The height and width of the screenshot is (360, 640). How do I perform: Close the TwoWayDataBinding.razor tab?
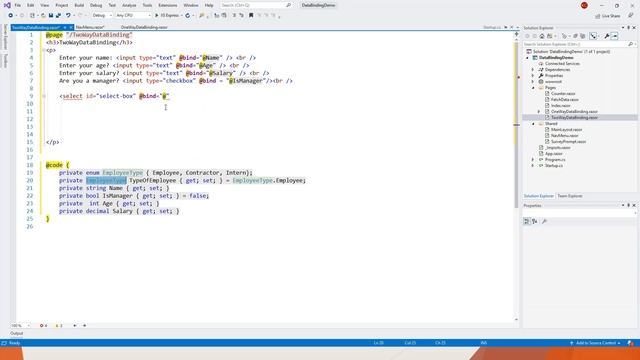[71, 27]
